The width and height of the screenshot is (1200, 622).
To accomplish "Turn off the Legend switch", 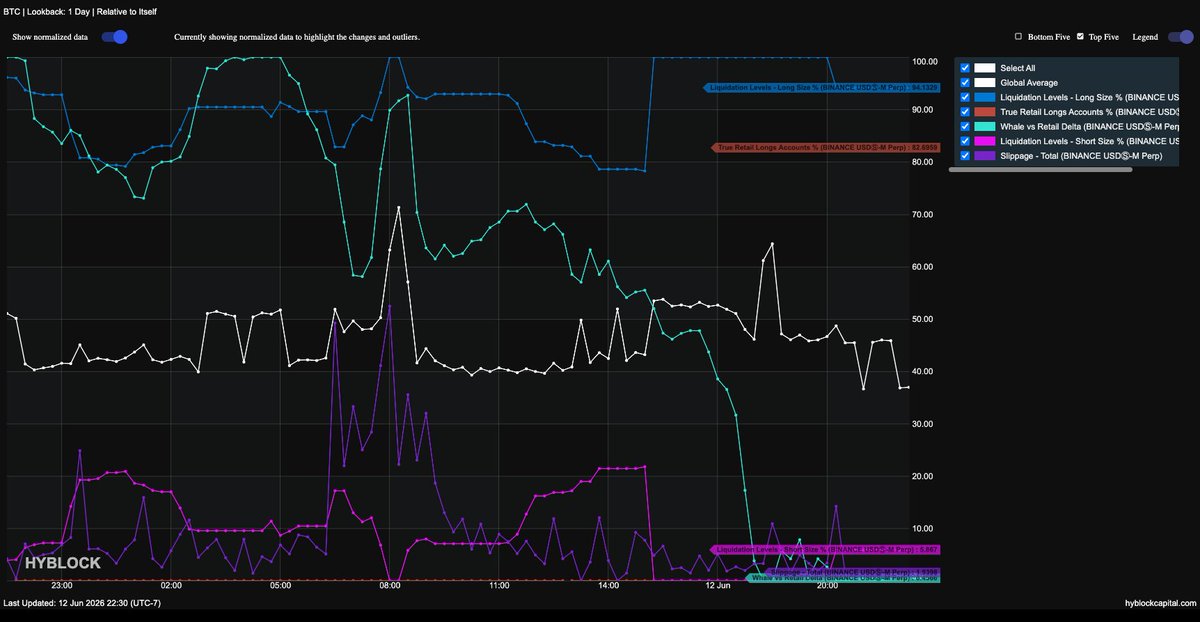I will tap(1180, 37).
